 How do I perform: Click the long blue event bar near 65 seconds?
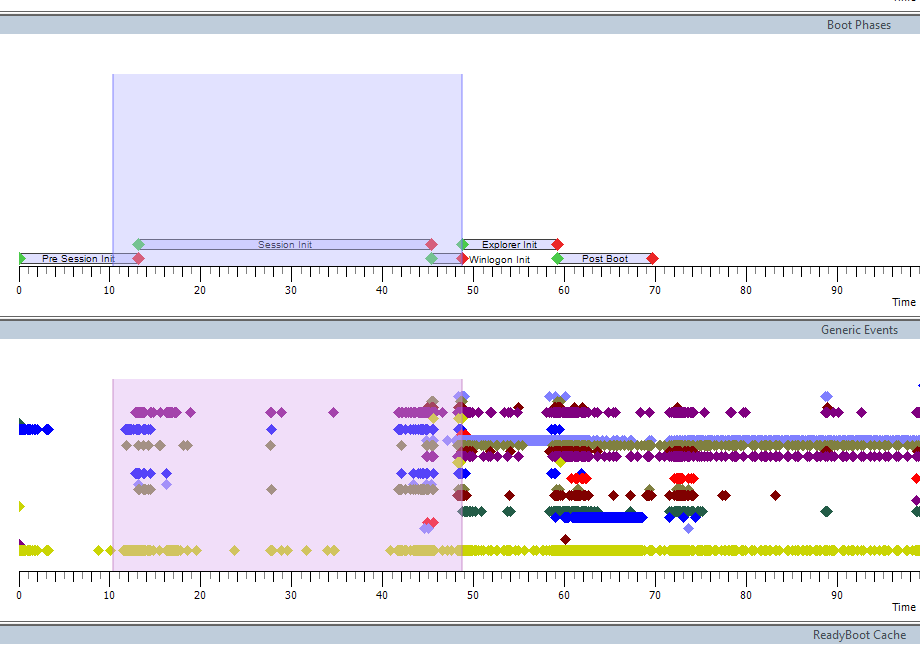tap(604, 517)
